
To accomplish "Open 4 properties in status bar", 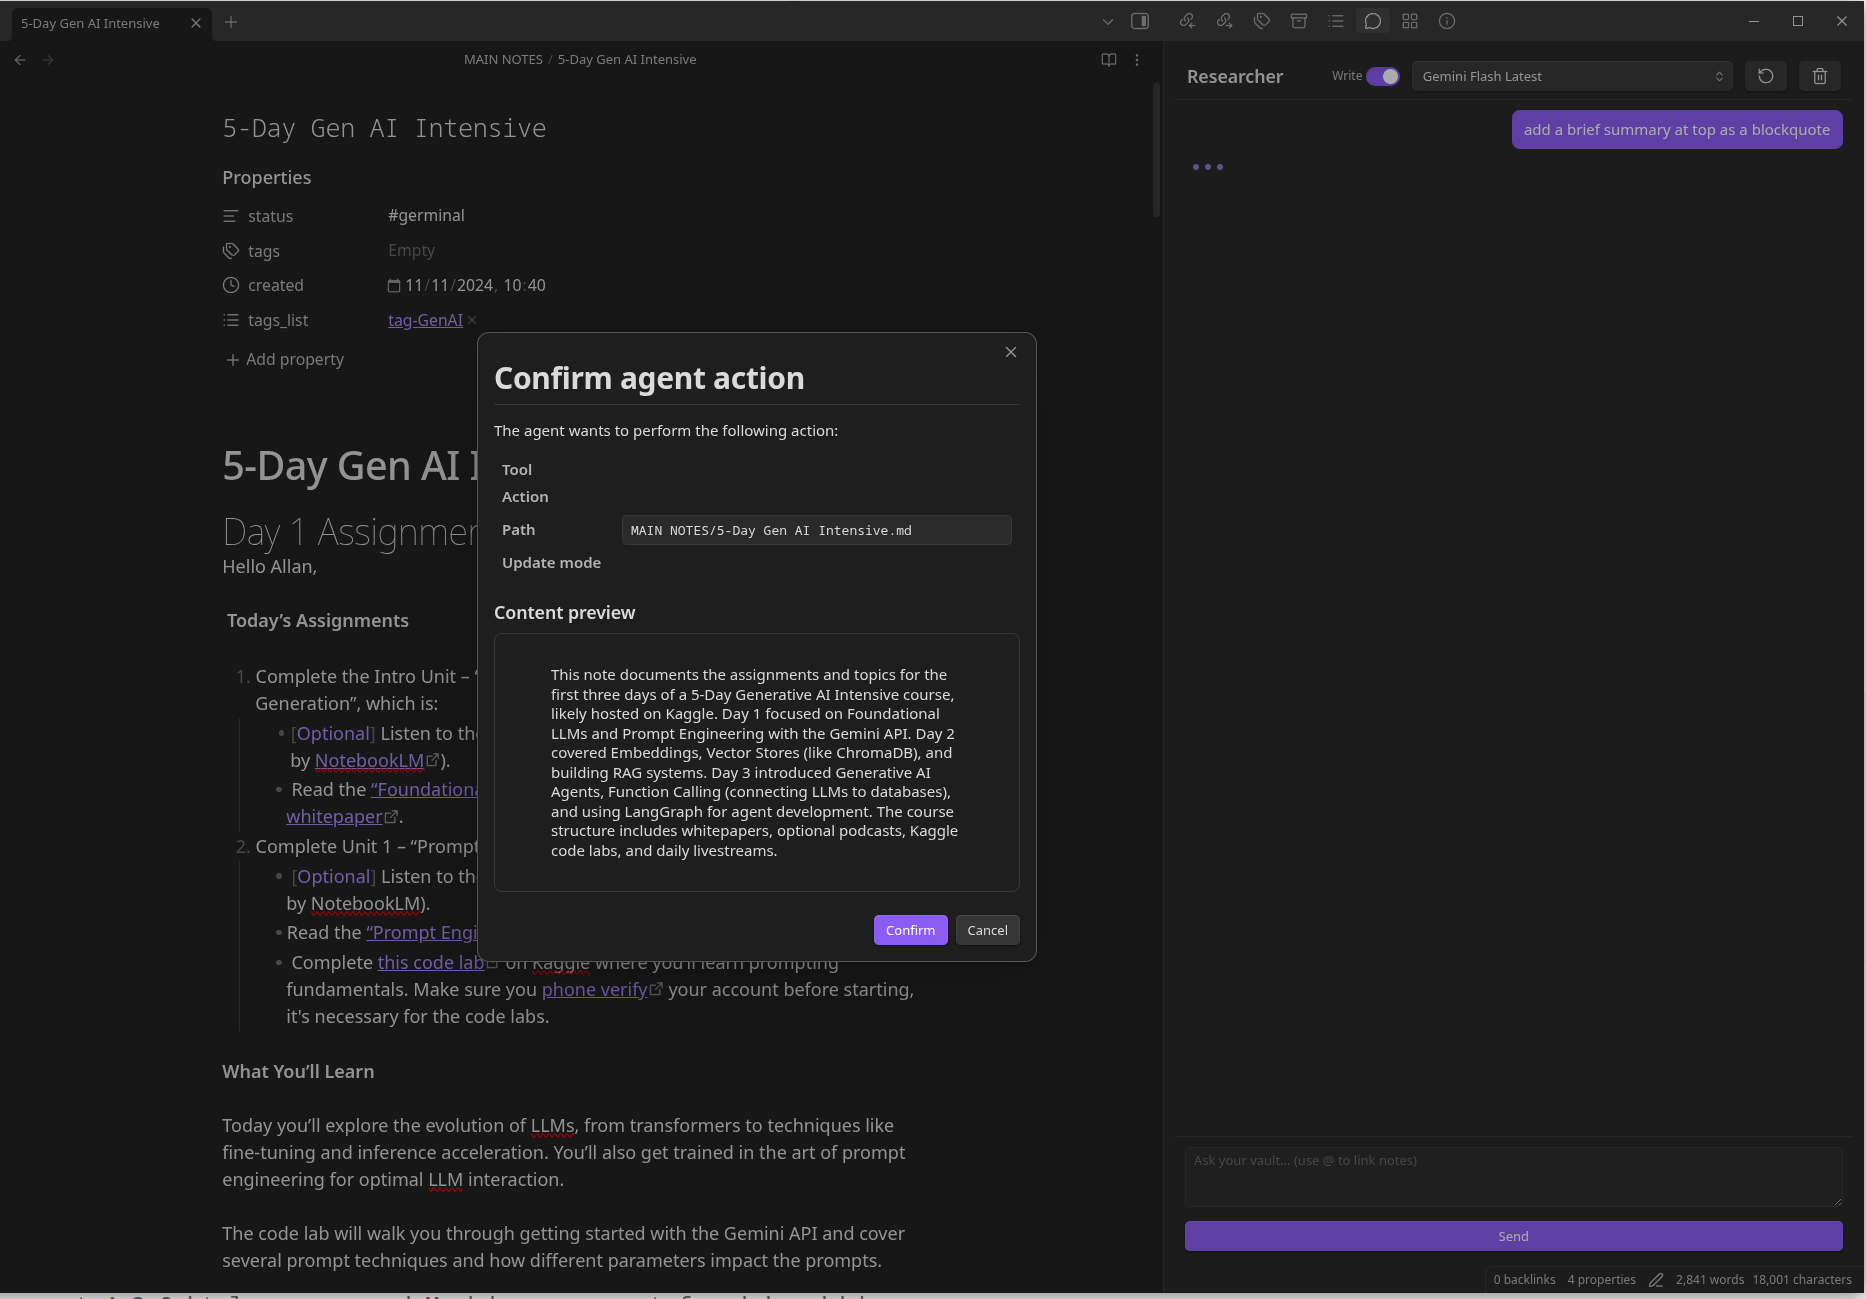I will tap(1601, 1279).
